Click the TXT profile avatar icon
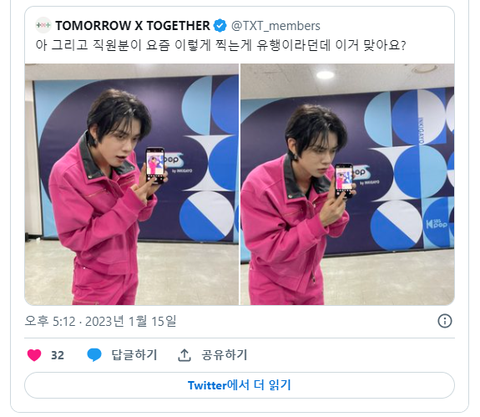 coord(43,25)
